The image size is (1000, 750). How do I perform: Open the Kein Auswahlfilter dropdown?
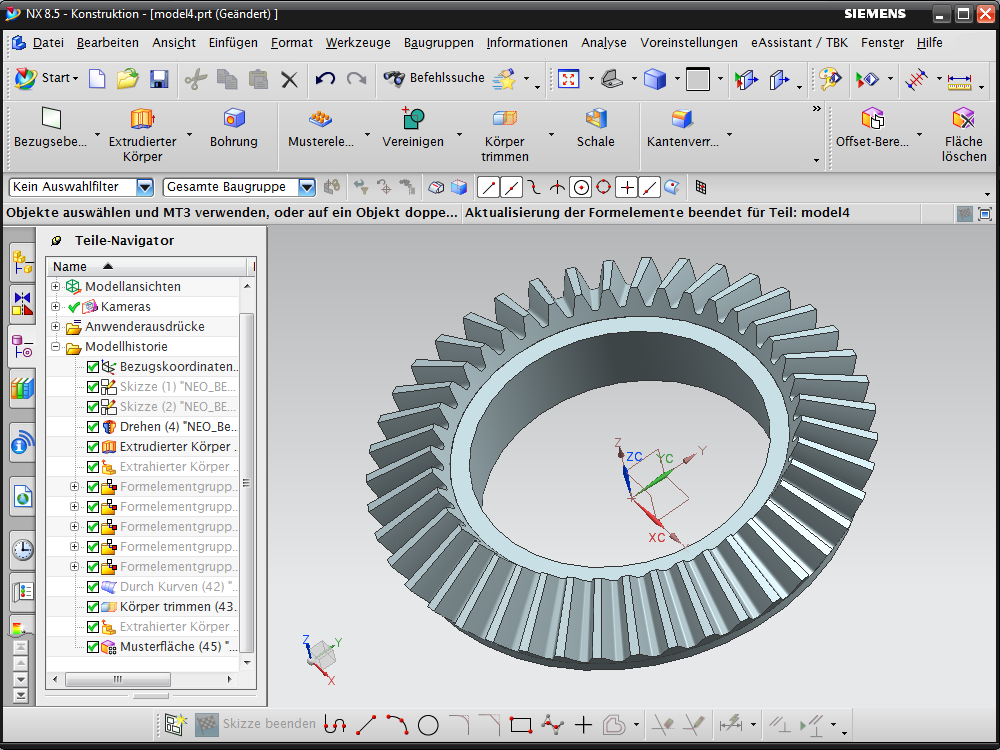(145, 187)
